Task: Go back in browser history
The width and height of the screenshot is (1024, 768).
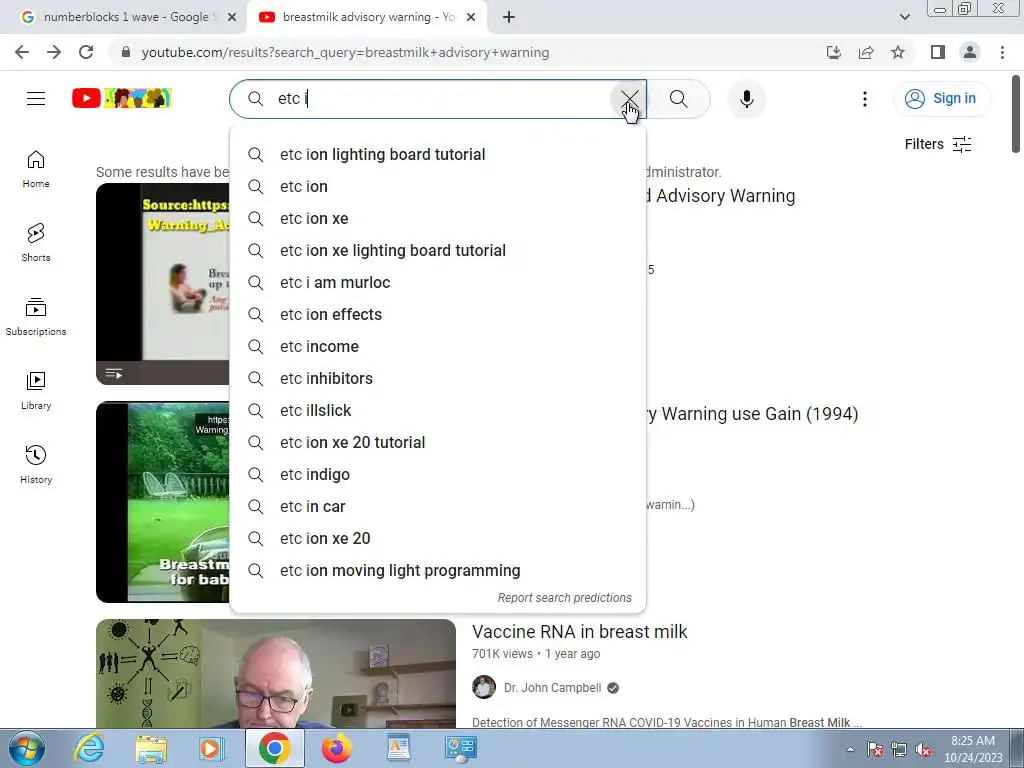Action: click(22, 52)
